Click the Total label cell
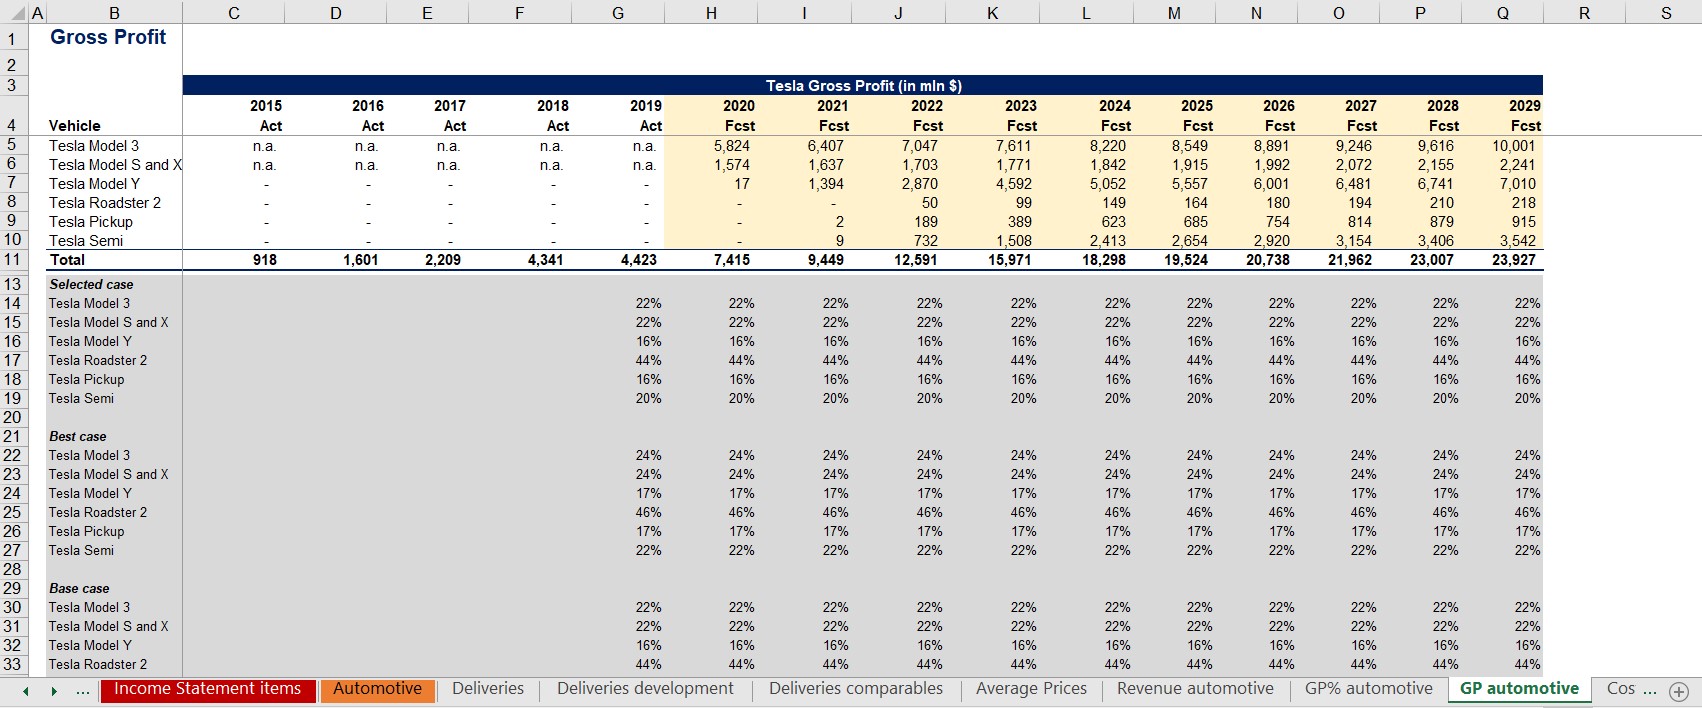Image resolution: width=1702 pixels, height=708 pixels. click(67, 260)
